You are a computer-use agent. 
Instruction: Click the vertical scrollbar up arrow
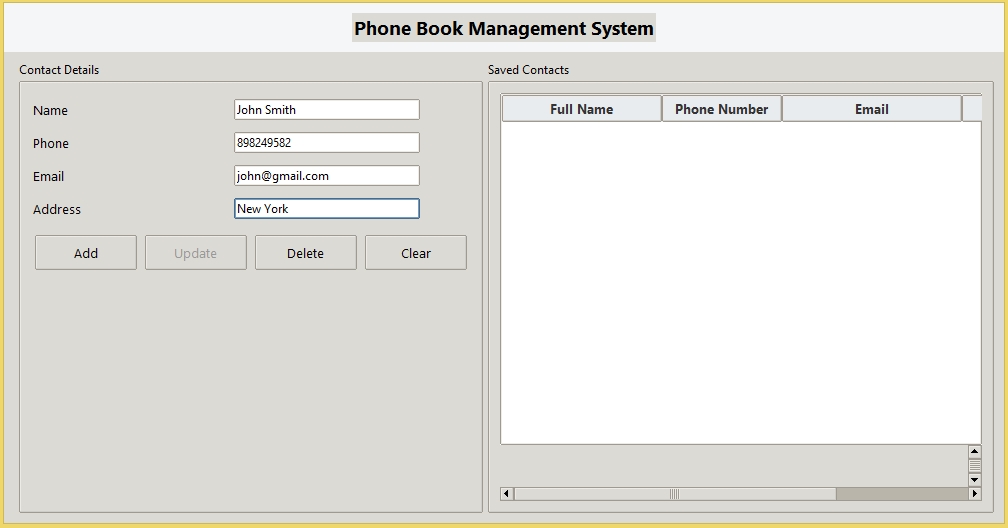[x=975, y=452]
